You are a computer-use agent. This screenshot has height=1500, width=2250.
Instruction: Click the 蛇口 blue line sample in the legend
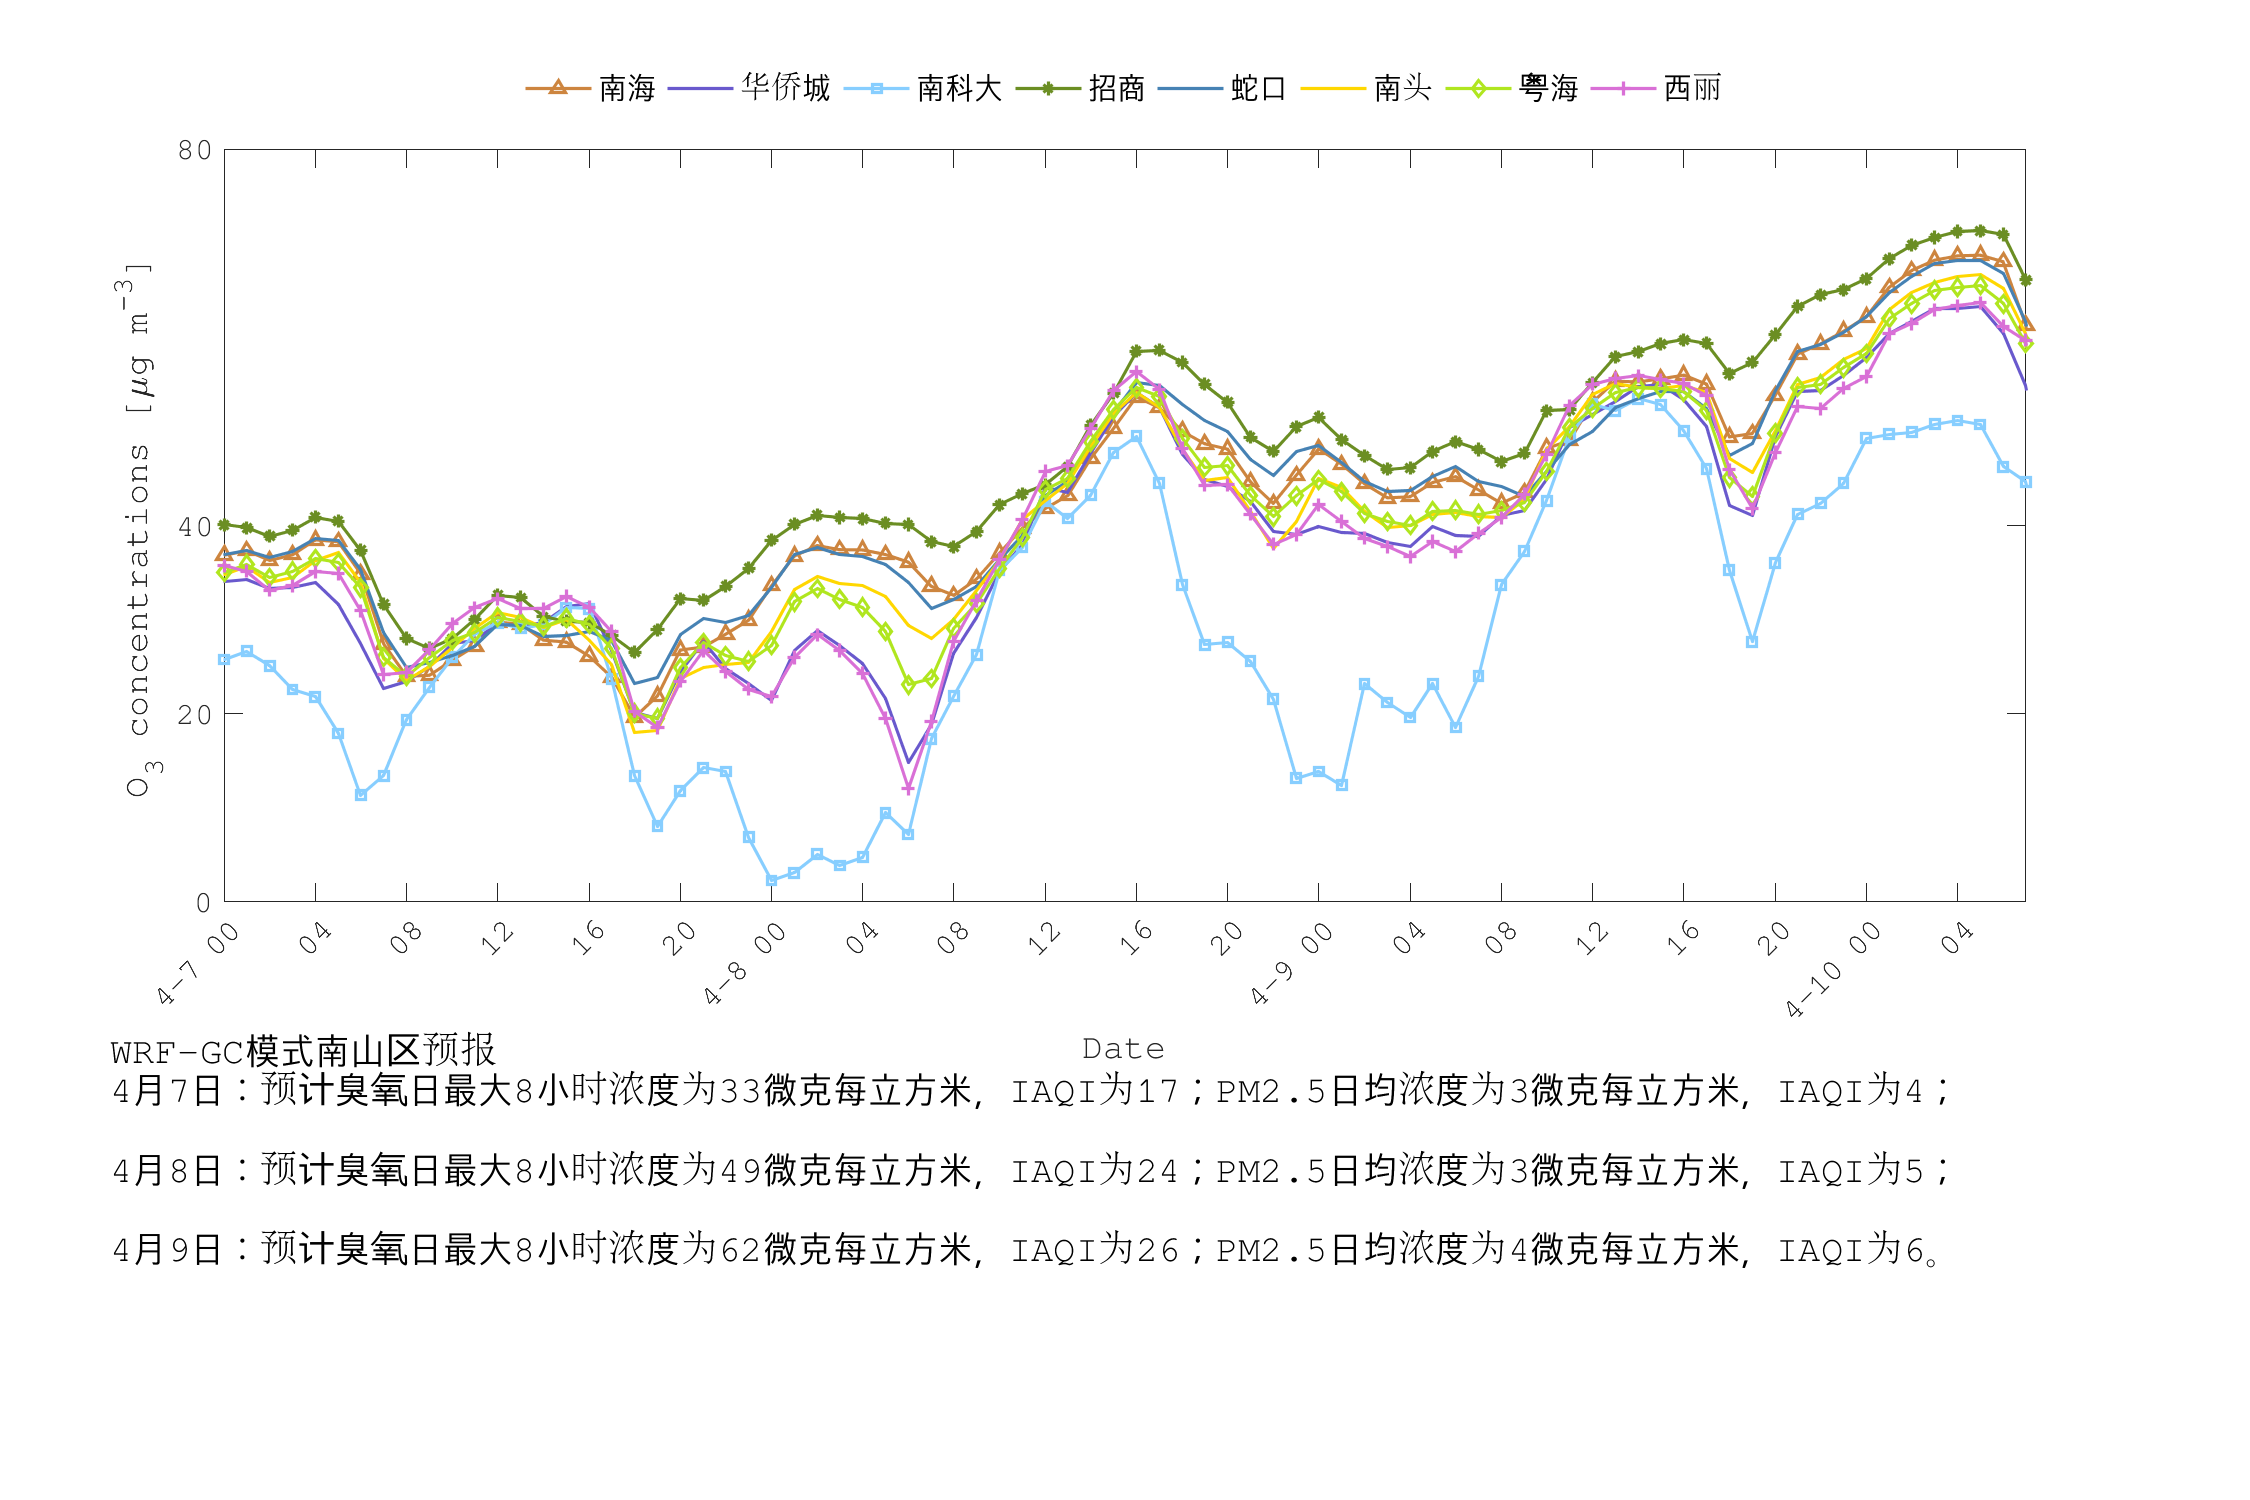pyautogui.click(x=1191, y=89)
